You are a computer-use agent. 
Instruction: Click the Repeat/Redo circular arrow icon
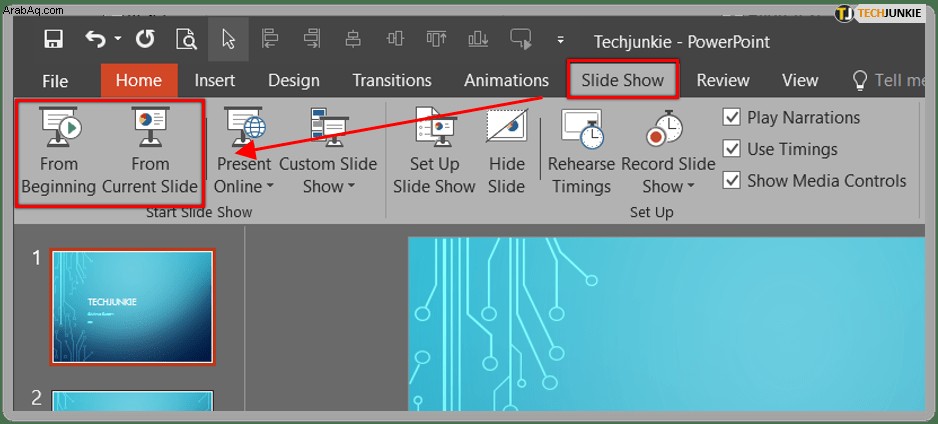[x=145, y=39]
